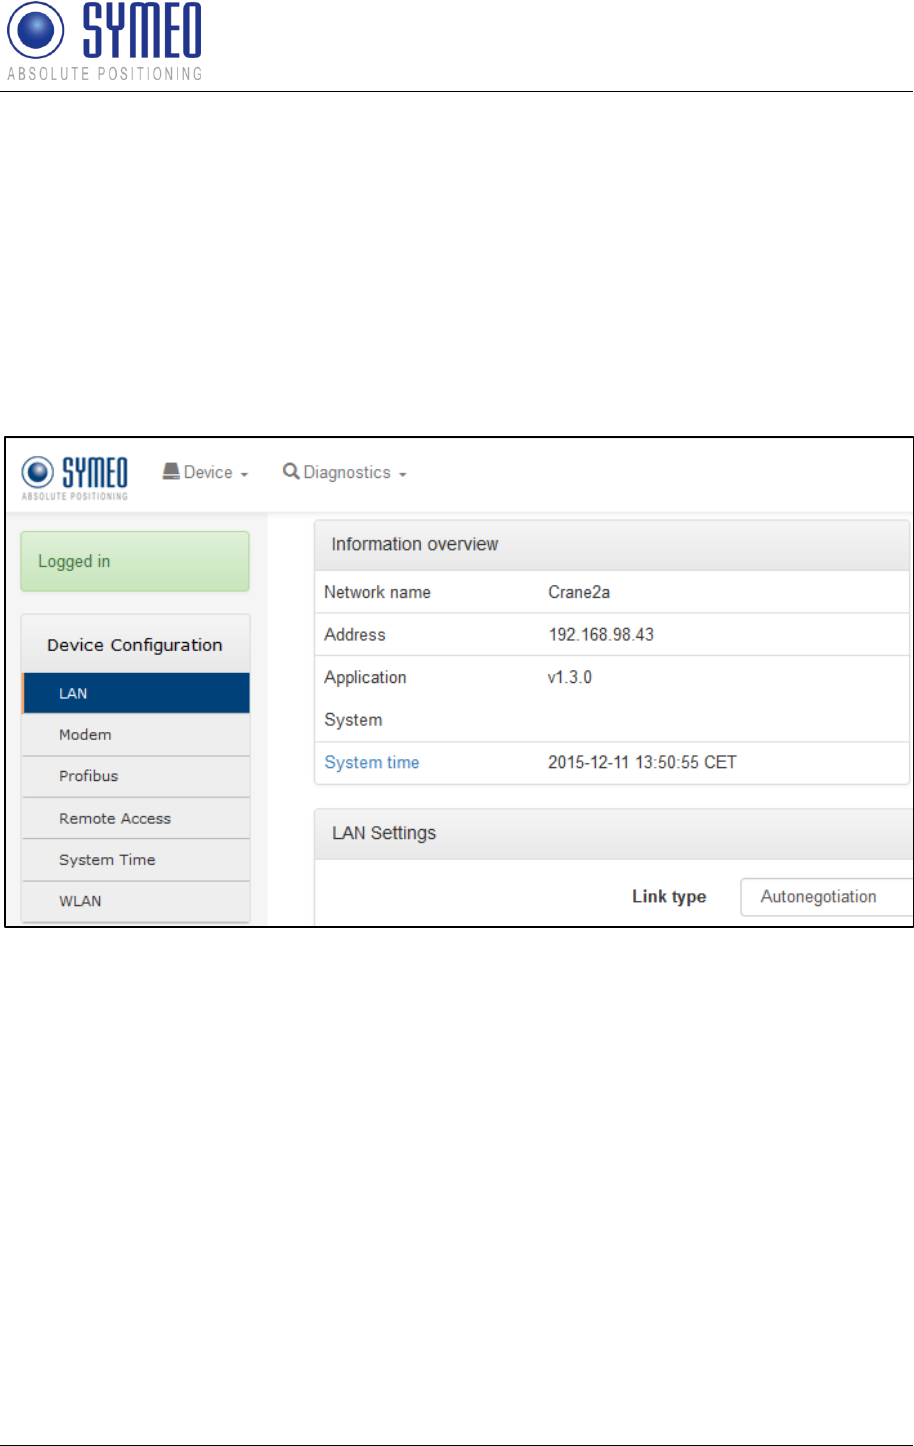
Task: Click the Logged in status box
Action: 135,561
